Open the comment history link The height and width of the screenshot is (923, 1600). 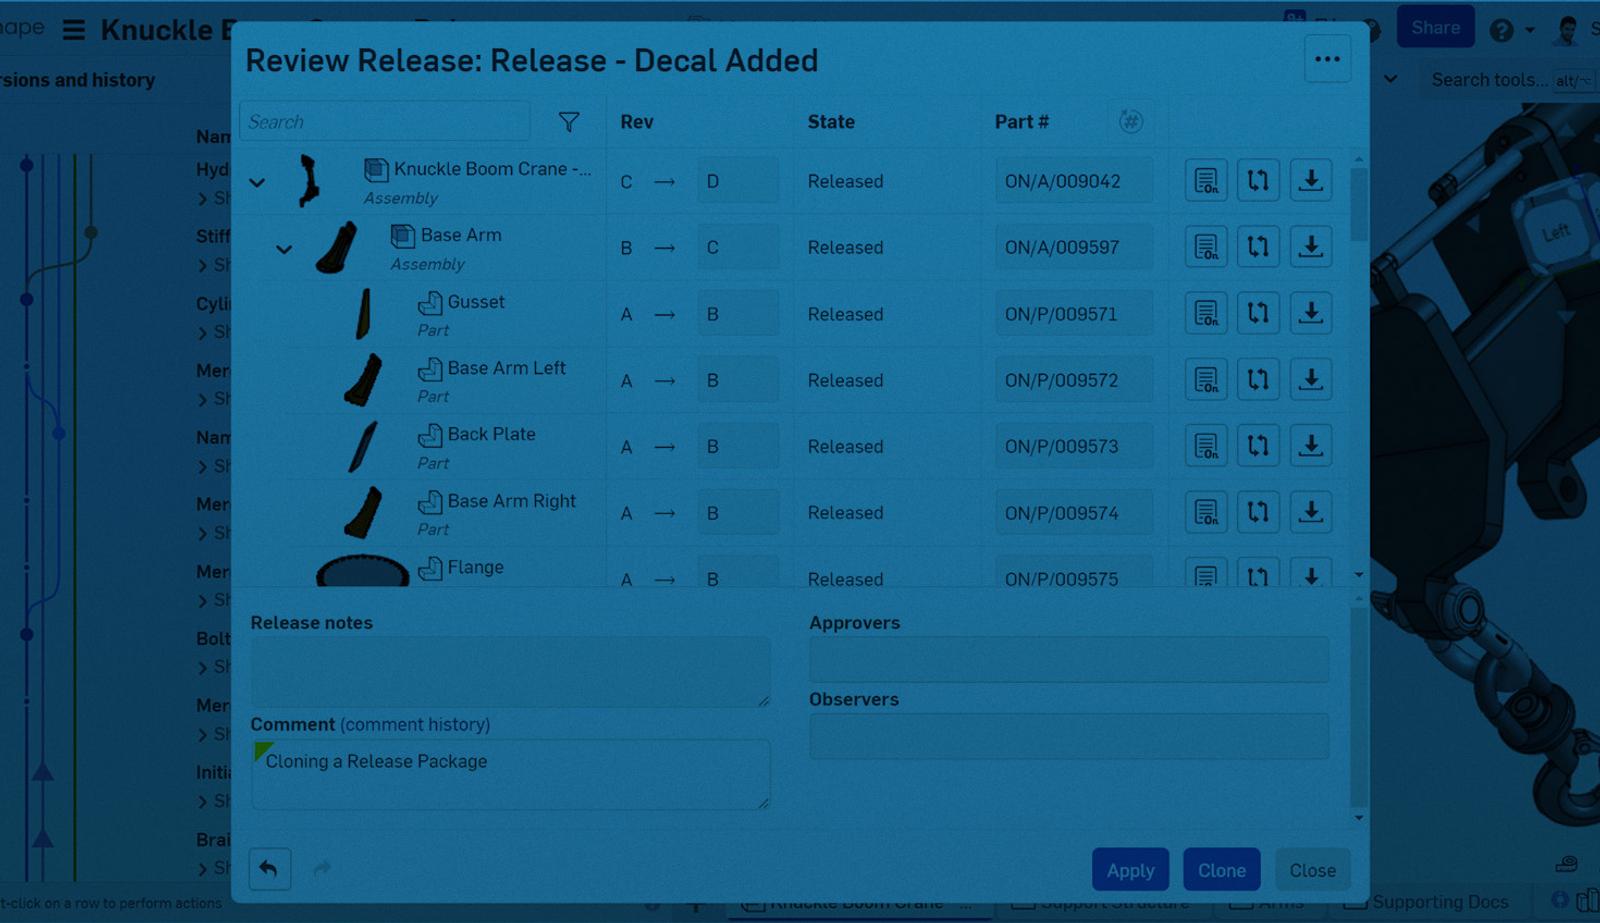(415, 725)
